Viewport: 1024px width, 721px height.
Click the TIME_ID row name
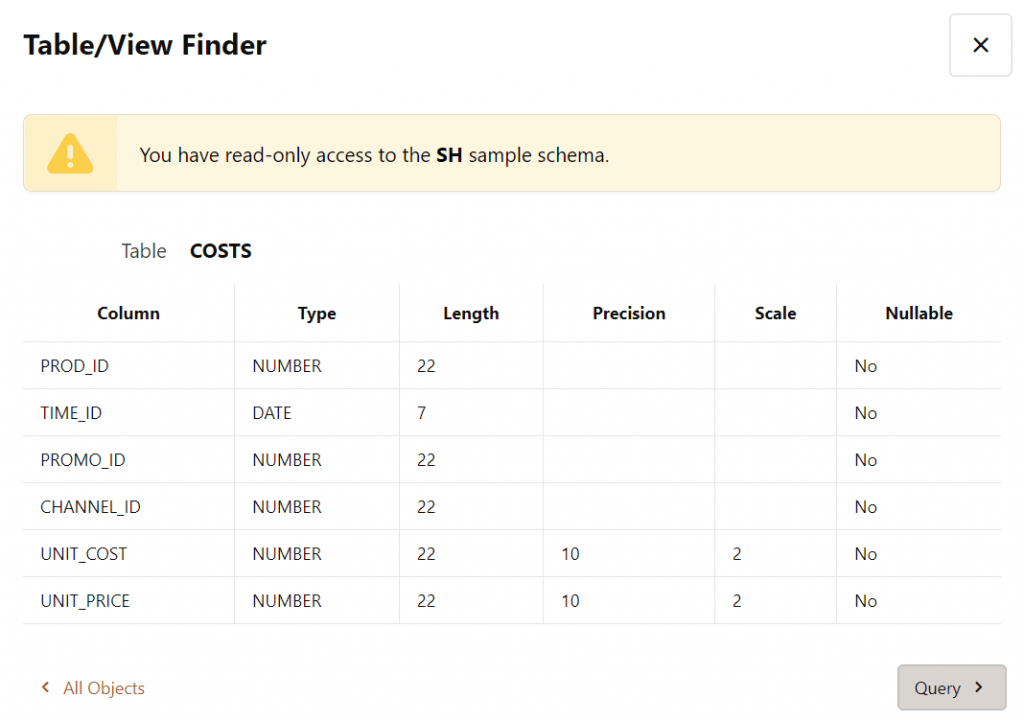pyautogui.click(x=71, y=413)
